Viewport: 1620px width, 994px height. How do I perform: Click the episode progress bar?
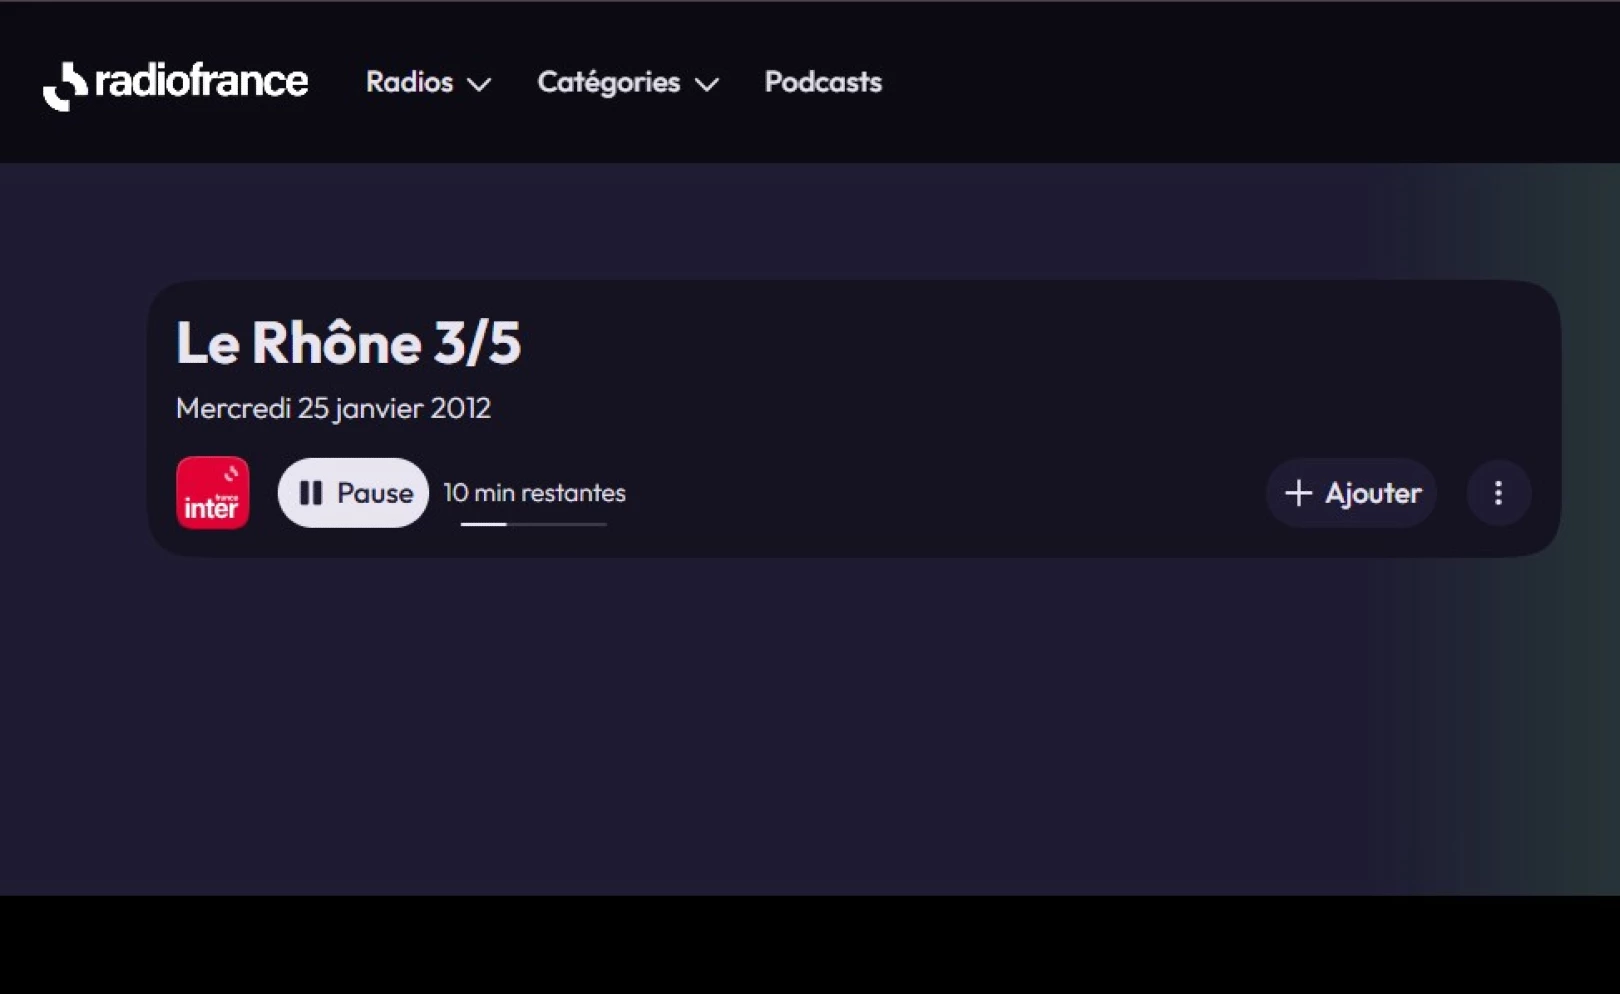pyautogui.click(x=533, y=524)
